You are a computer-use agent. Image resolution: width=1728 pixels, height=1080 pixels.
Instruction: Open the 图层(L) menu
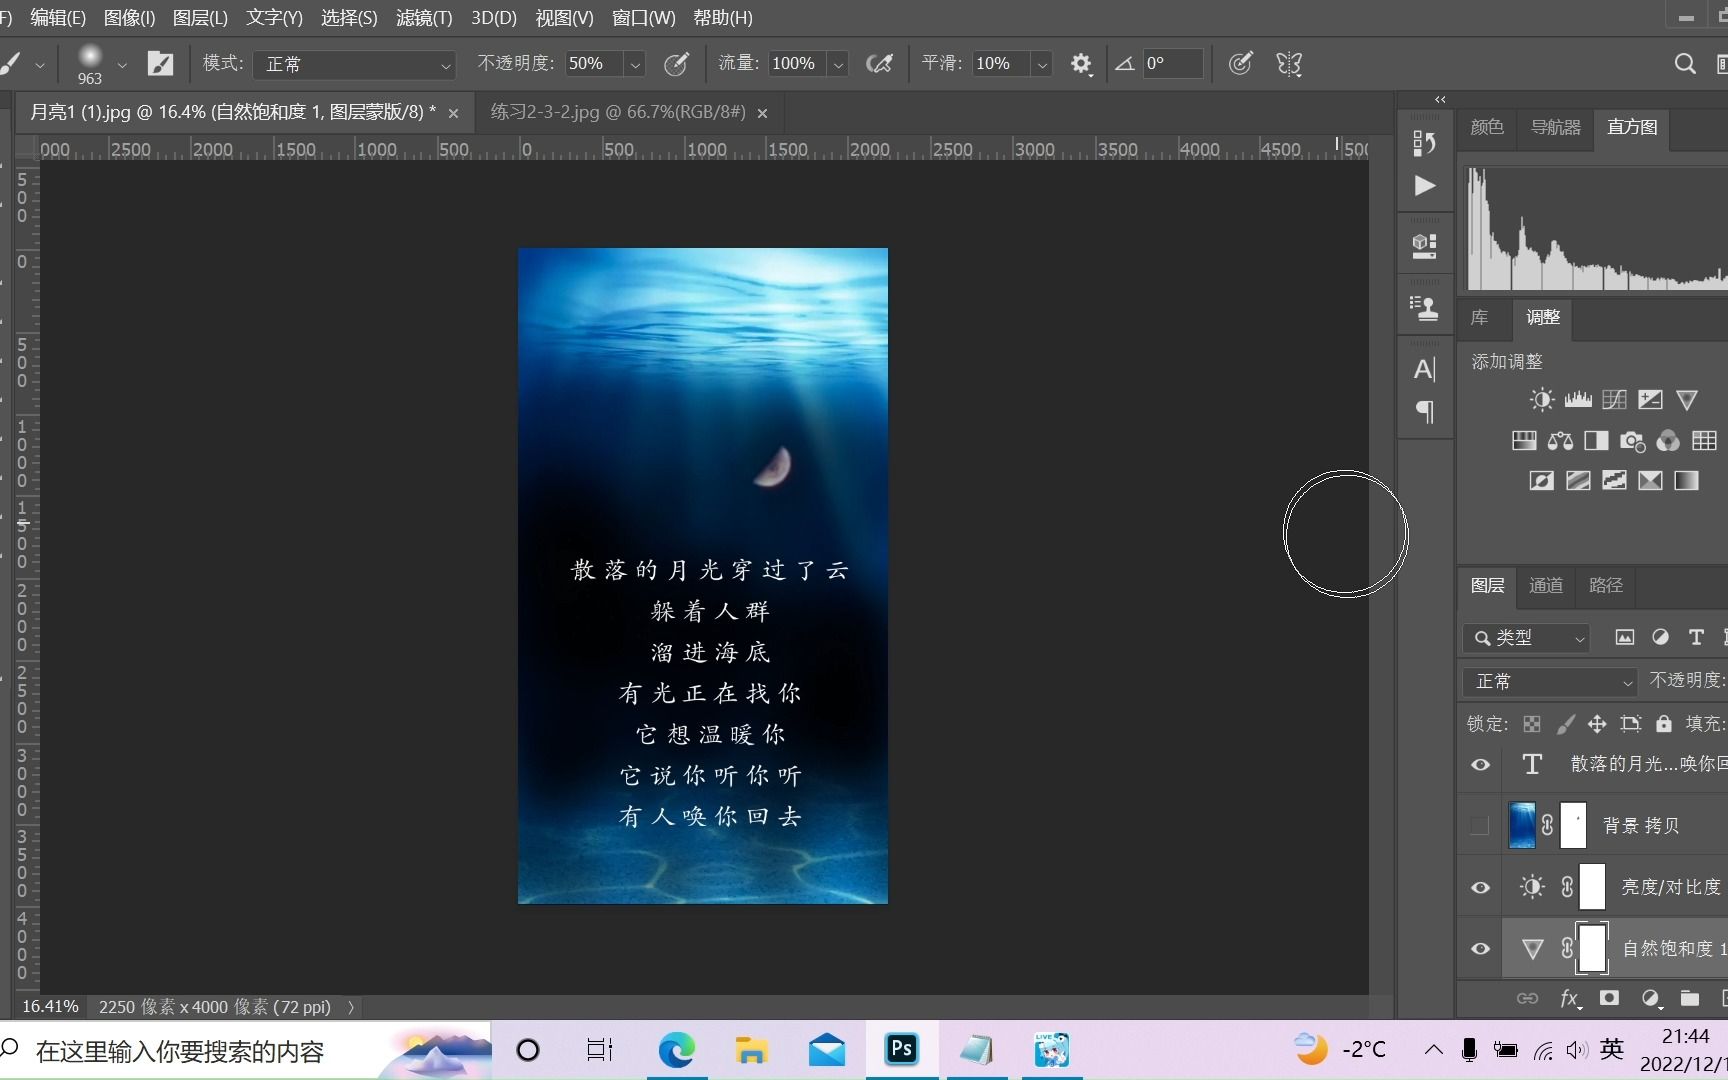point(200,18)
